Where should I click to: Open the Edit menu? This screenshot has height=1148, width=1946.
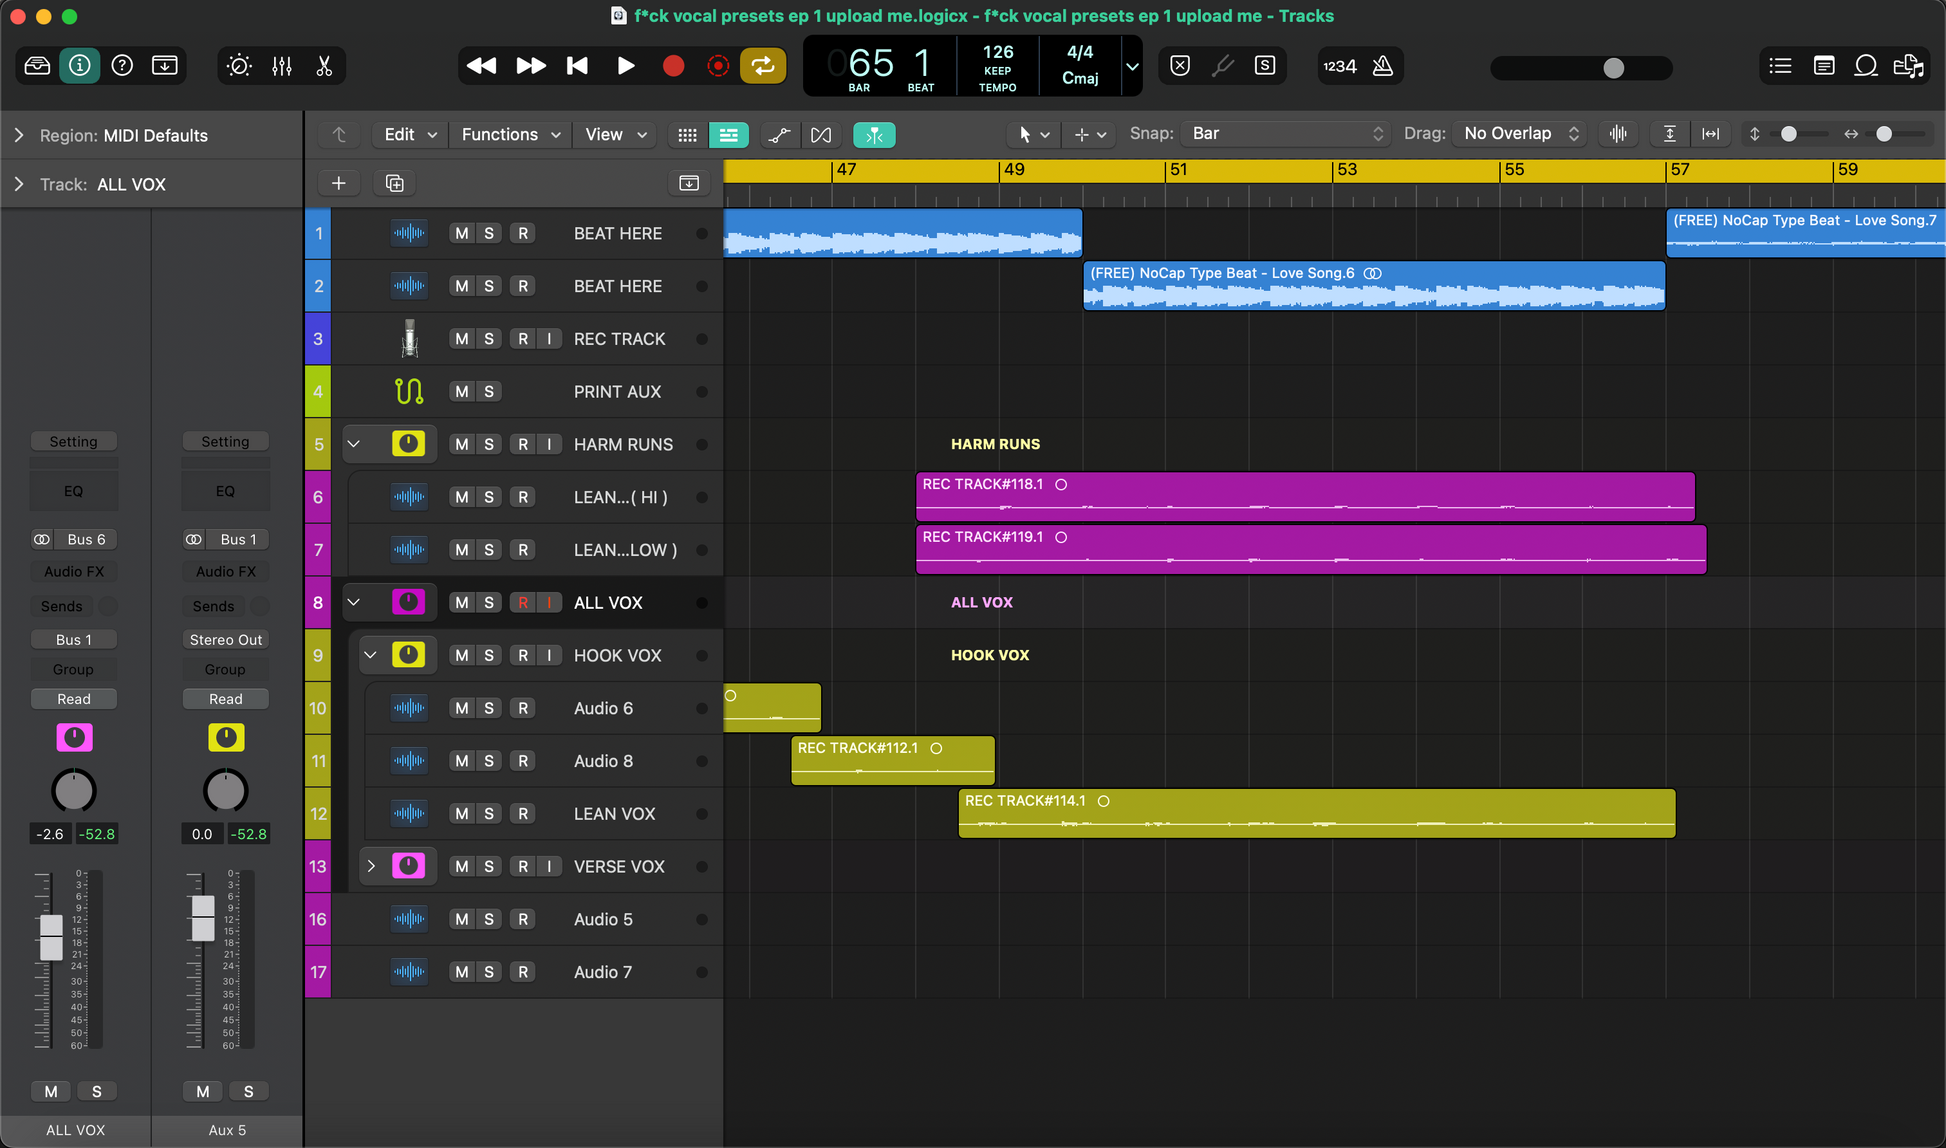(410, 134)
